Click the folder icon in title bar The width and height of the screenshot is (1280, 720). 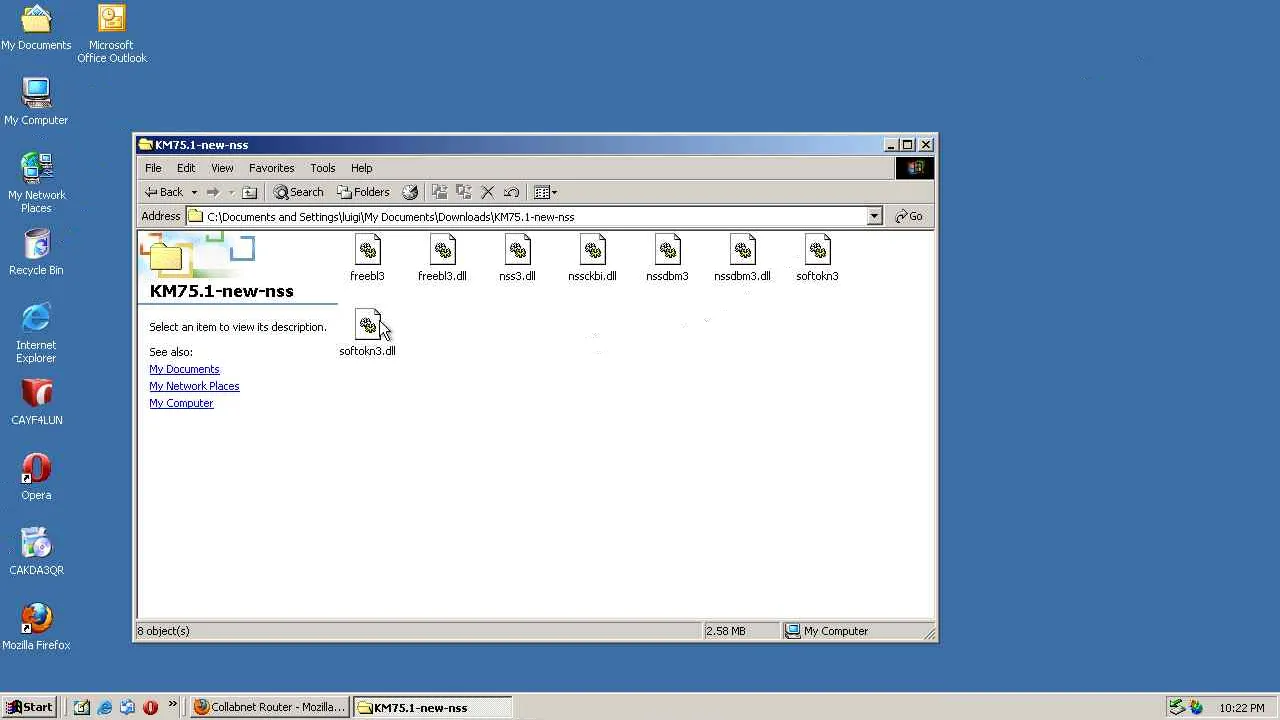tap(145, 145)
